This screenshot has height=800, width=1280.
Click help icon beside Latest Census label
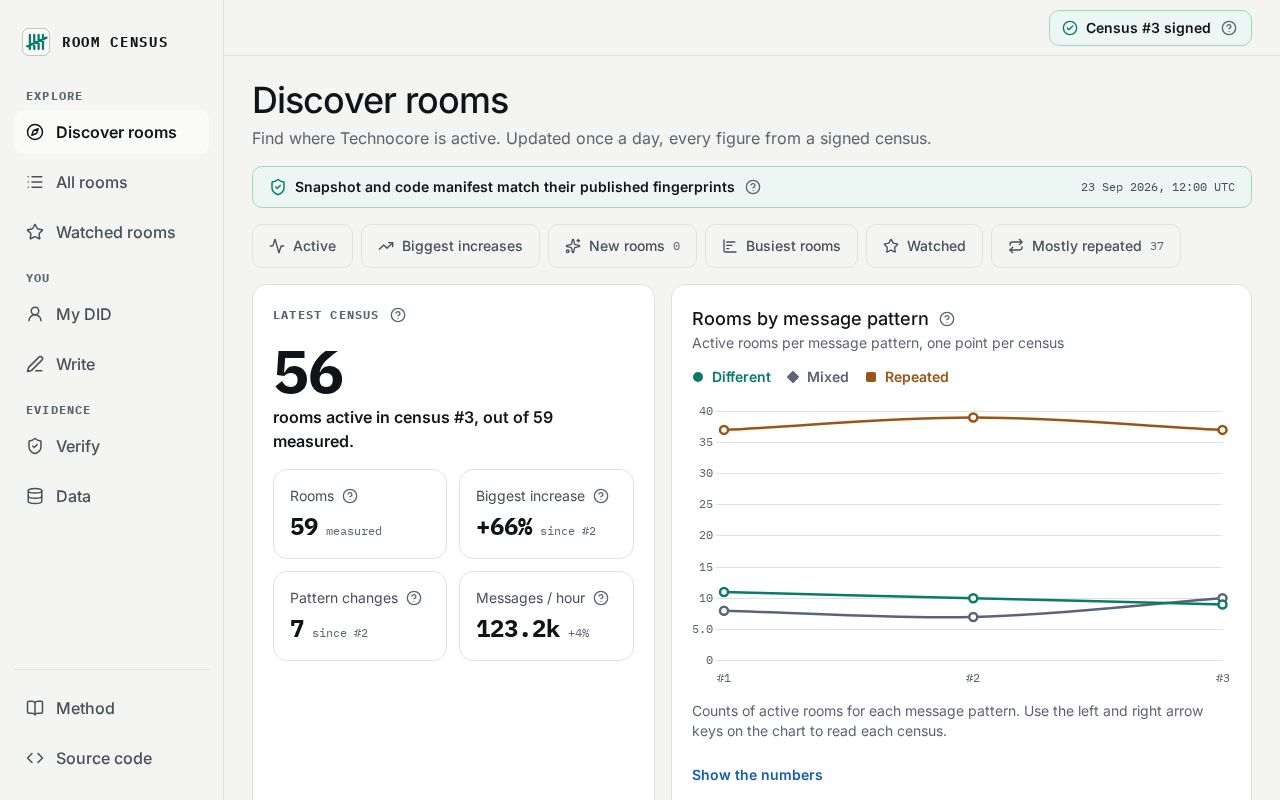coord(398,315)
